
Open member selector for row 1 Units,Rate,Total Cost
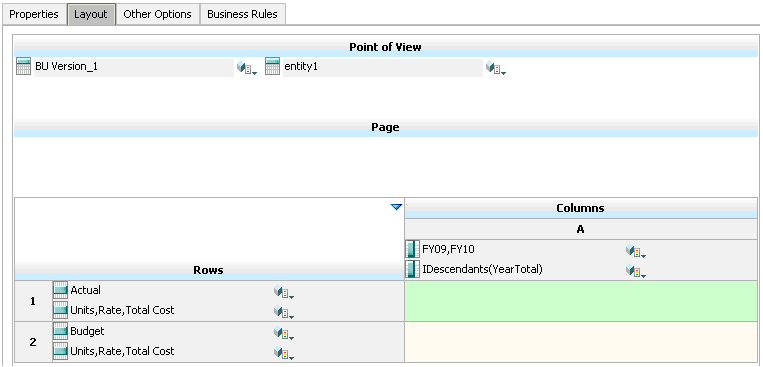[x=284, y=312]
